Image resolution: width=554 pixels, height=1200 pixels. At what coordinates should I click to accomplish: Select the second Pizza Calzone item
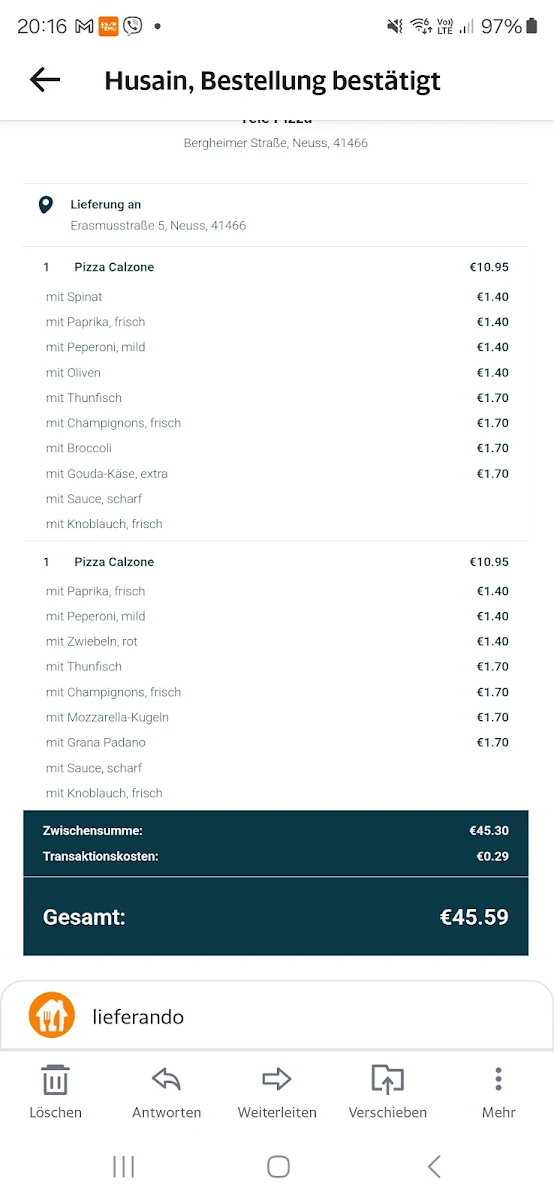276,562
